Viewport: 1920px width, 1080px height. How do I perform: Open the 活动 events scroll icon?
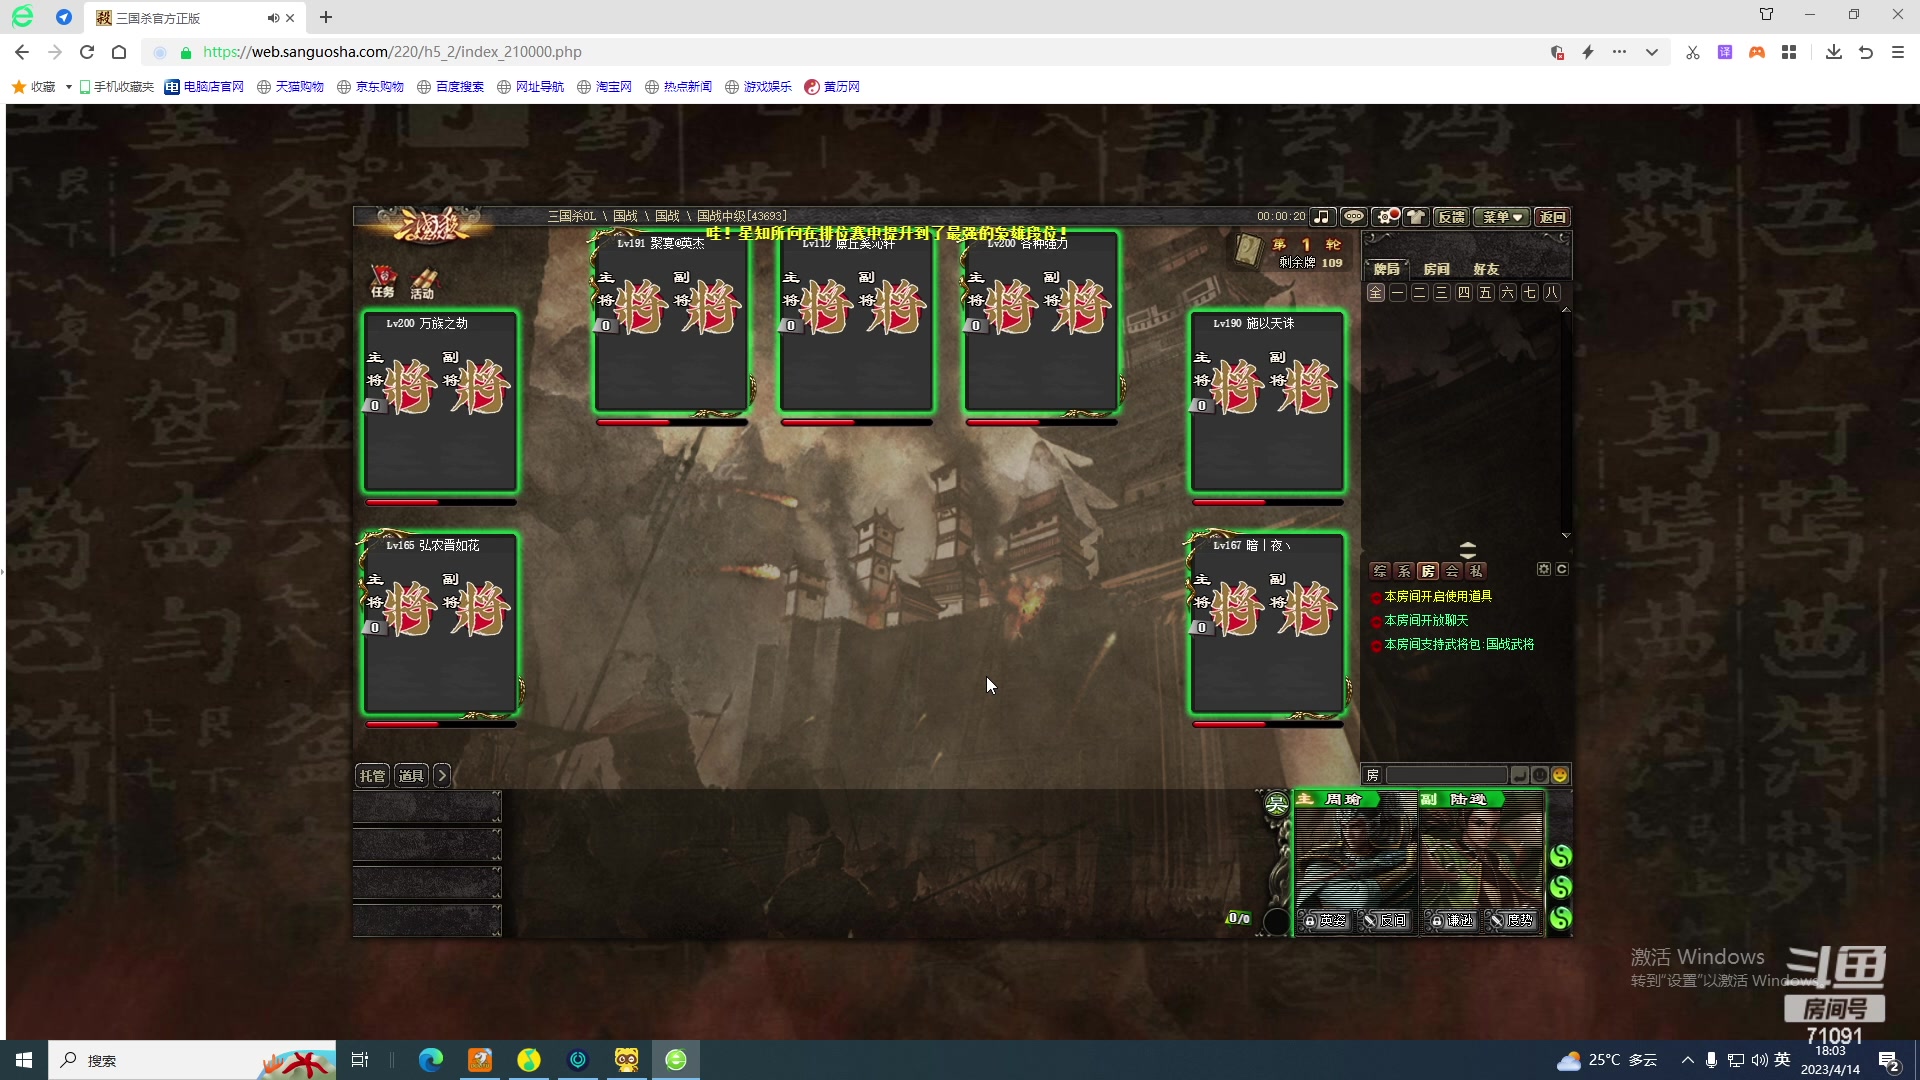coord(423,283)
